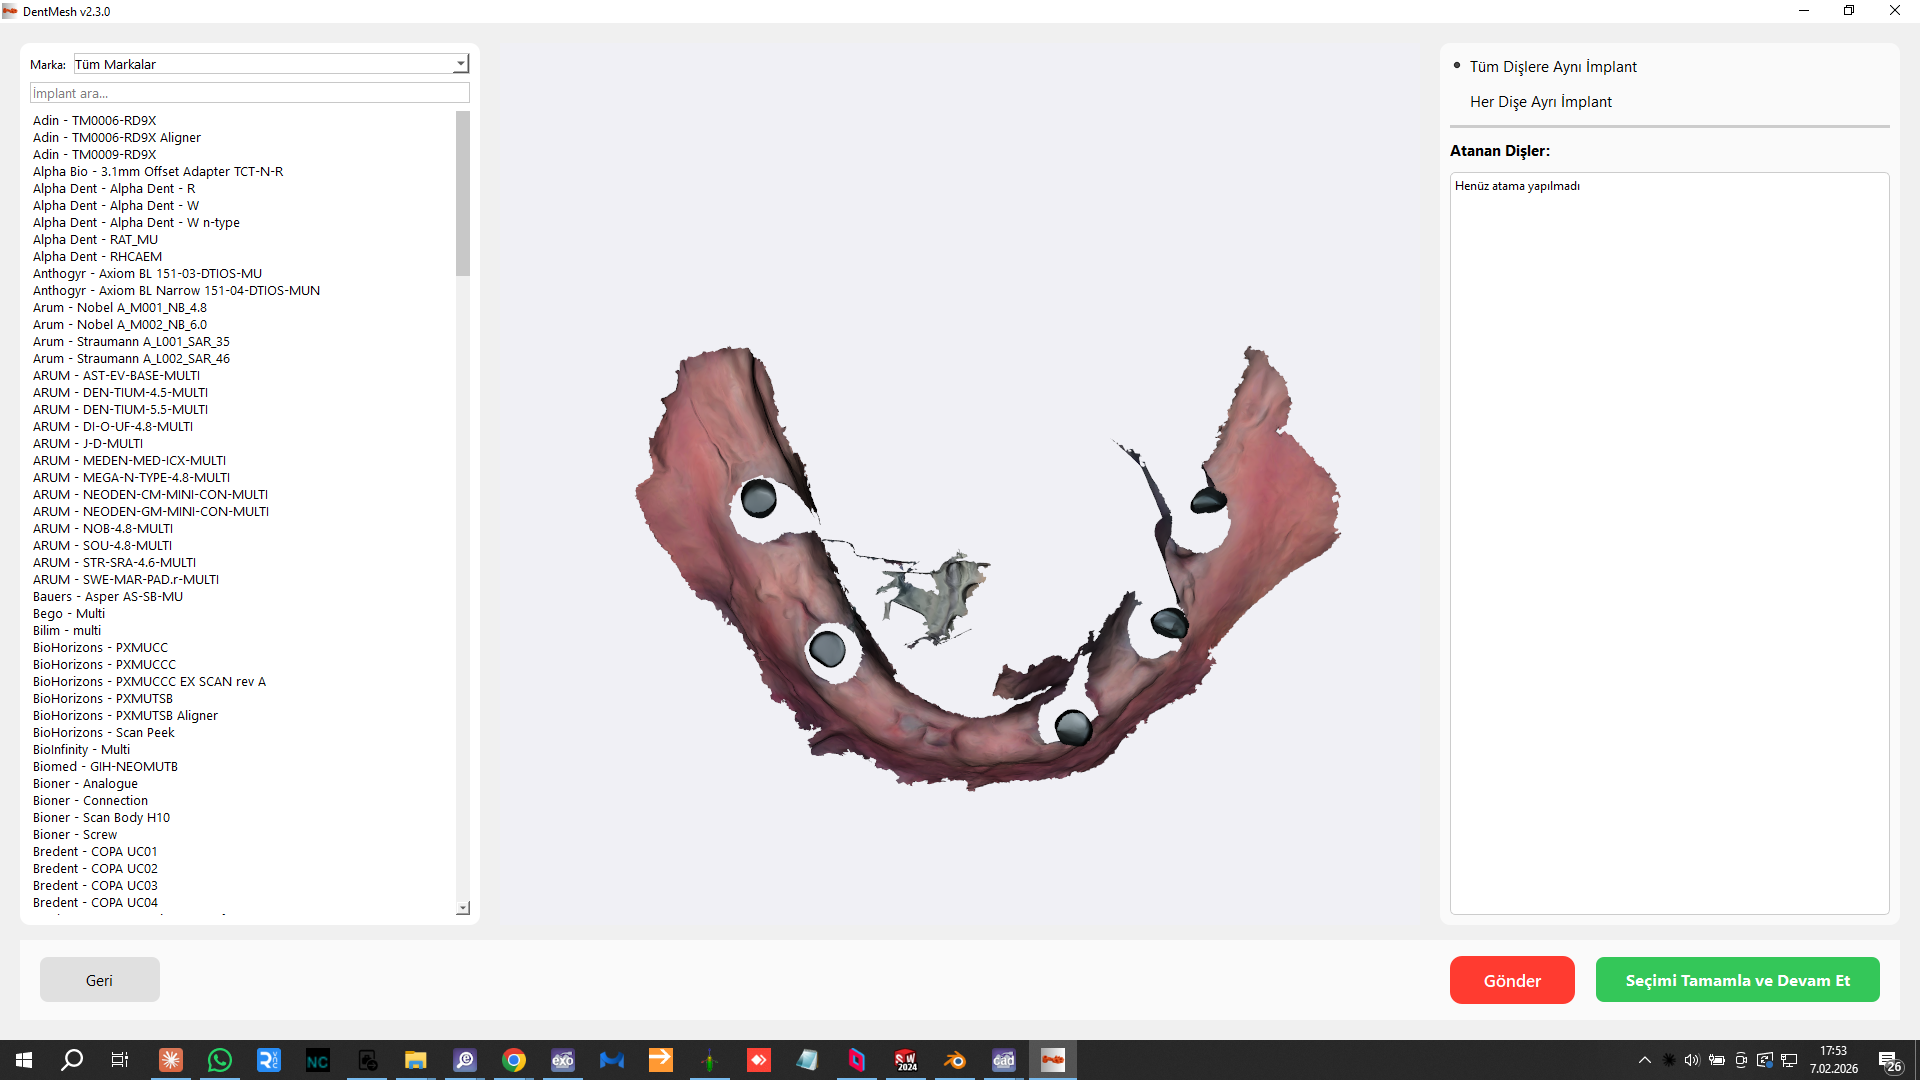Open File Explorer from the taskbar
Viewport: 1920px width, 1080px height.
coord(416,1060)
